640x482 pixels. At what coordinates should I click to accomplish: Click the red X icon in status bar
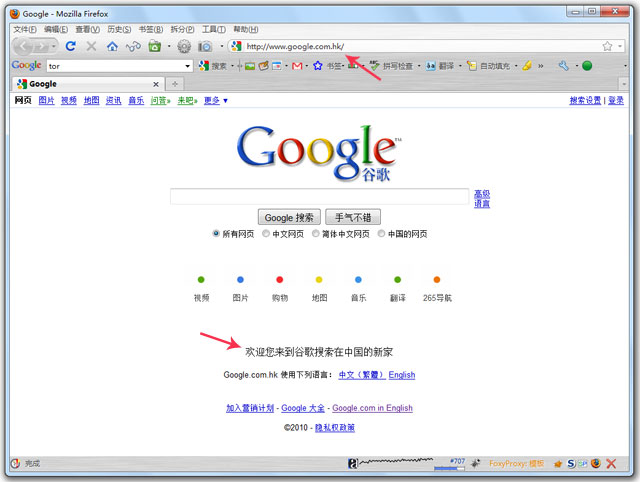click(611, 463)
